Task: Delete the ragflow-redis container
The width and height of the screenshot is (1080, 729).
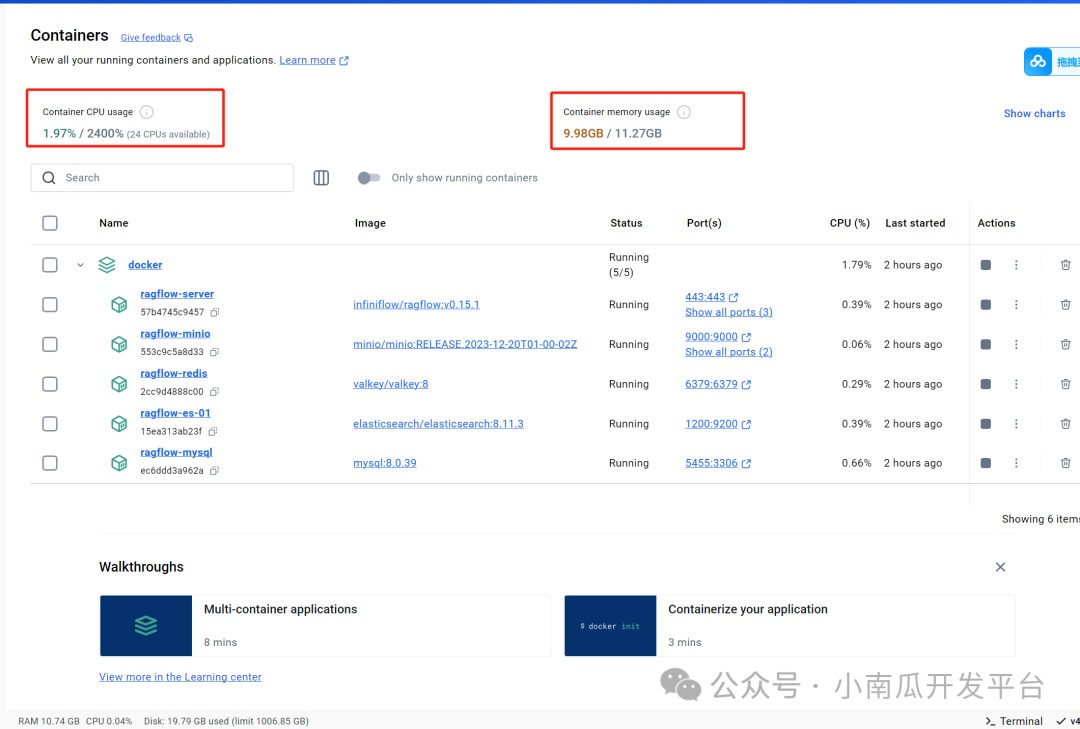Action: pyautogui.click(x=1066, y=384)
